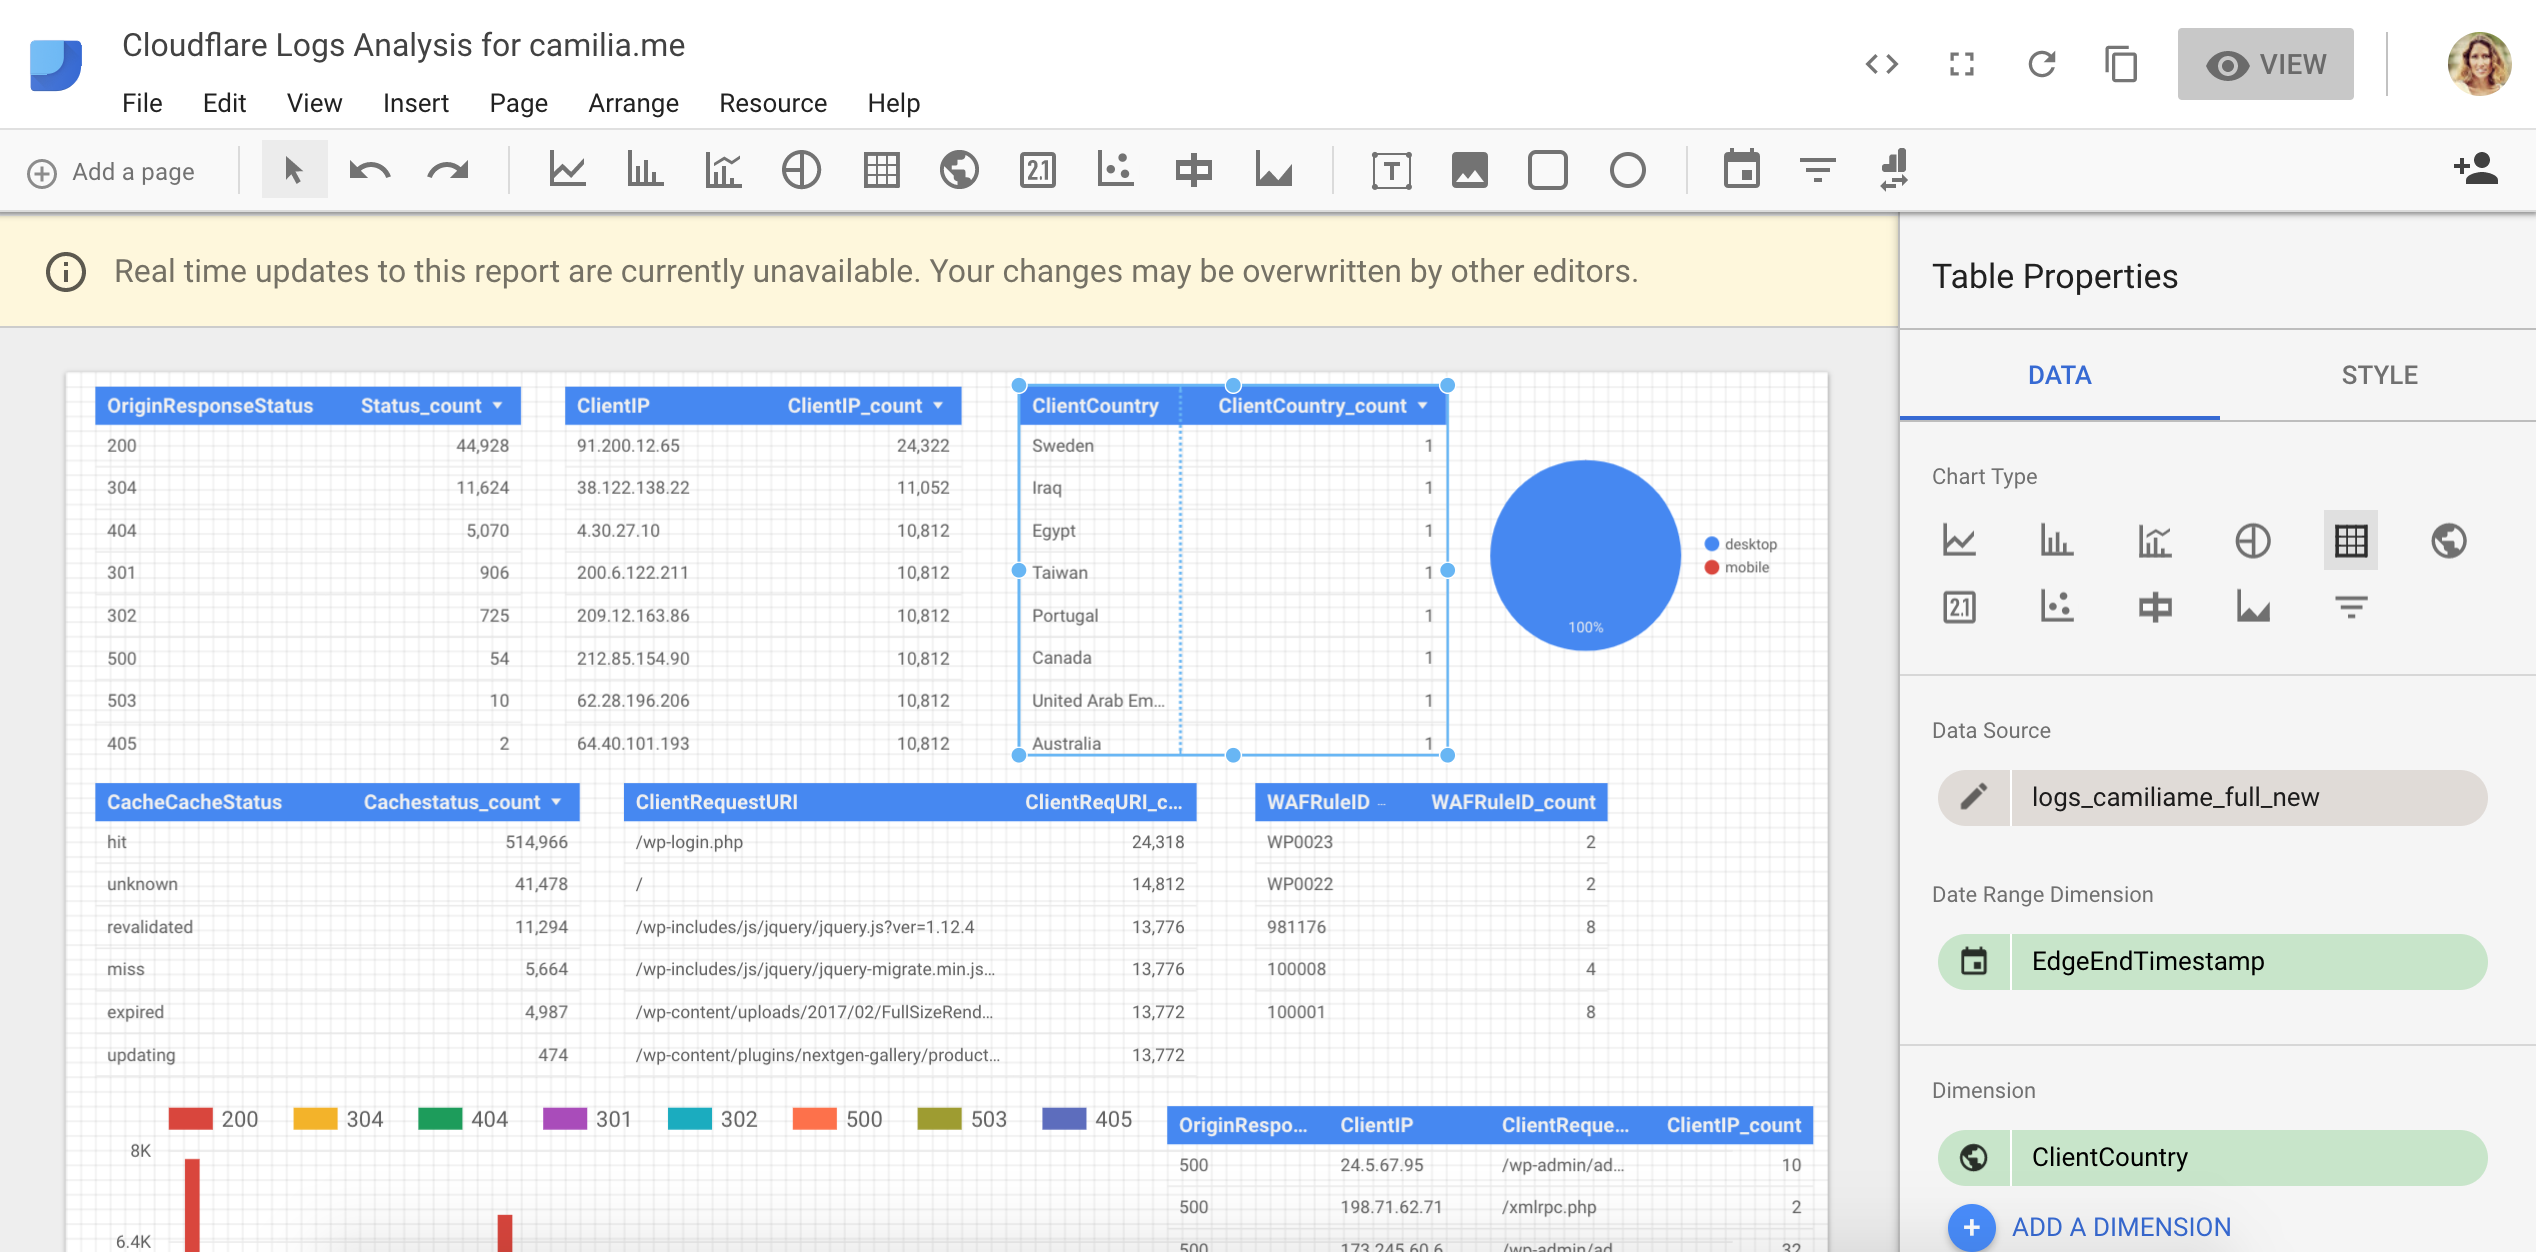
Task: Insert a scorecard from toolbar
Action: pyautogui.click(x=1038, y=170)
